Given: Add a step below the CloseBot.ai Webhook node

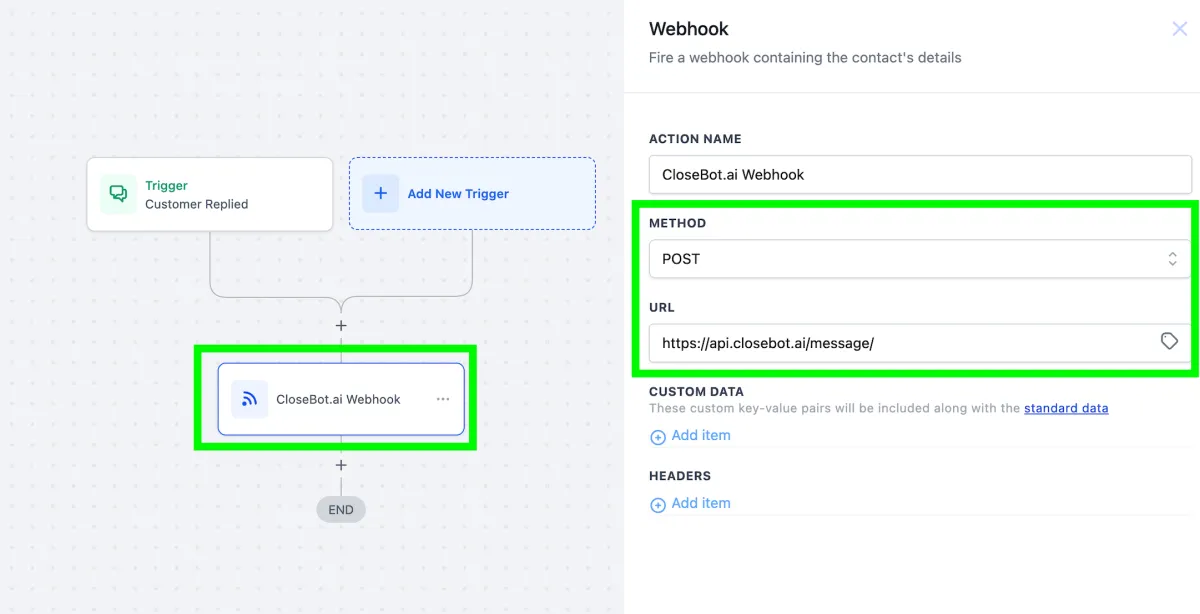Looking at the screenshot, I should [x=341, y=466].
